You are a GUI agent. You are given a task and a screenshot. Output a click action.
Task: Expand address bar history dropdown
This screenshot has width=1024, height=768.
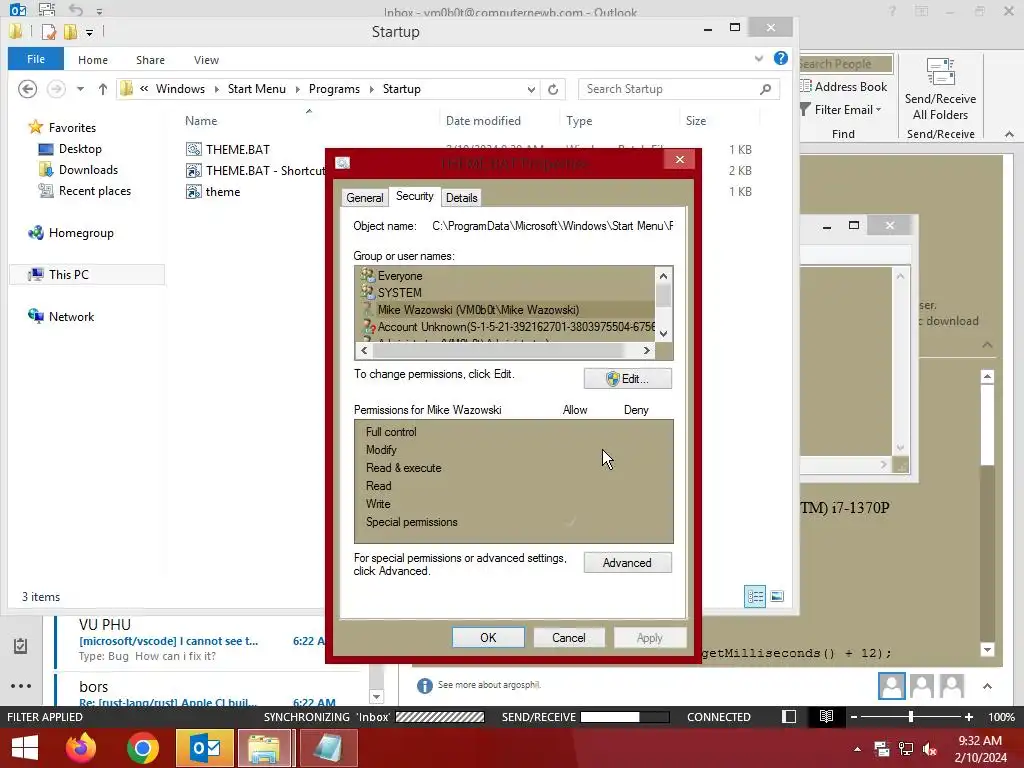[x=532, y=89]
